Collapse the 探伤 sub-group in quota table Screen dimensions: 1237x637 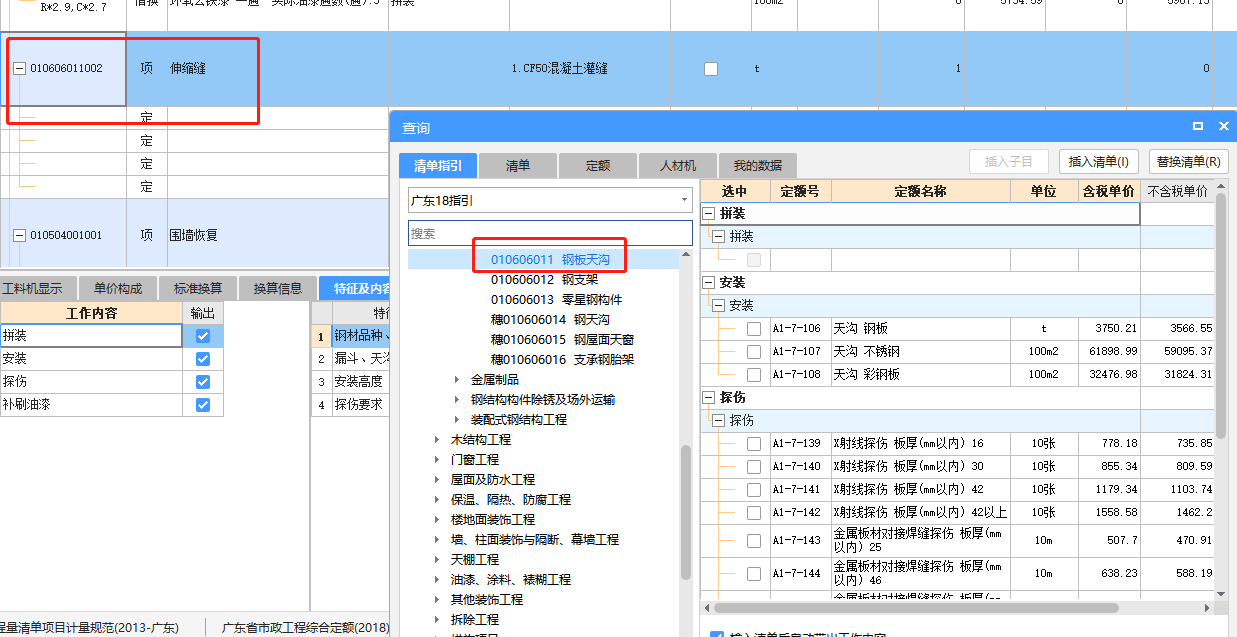pos(718,421)
